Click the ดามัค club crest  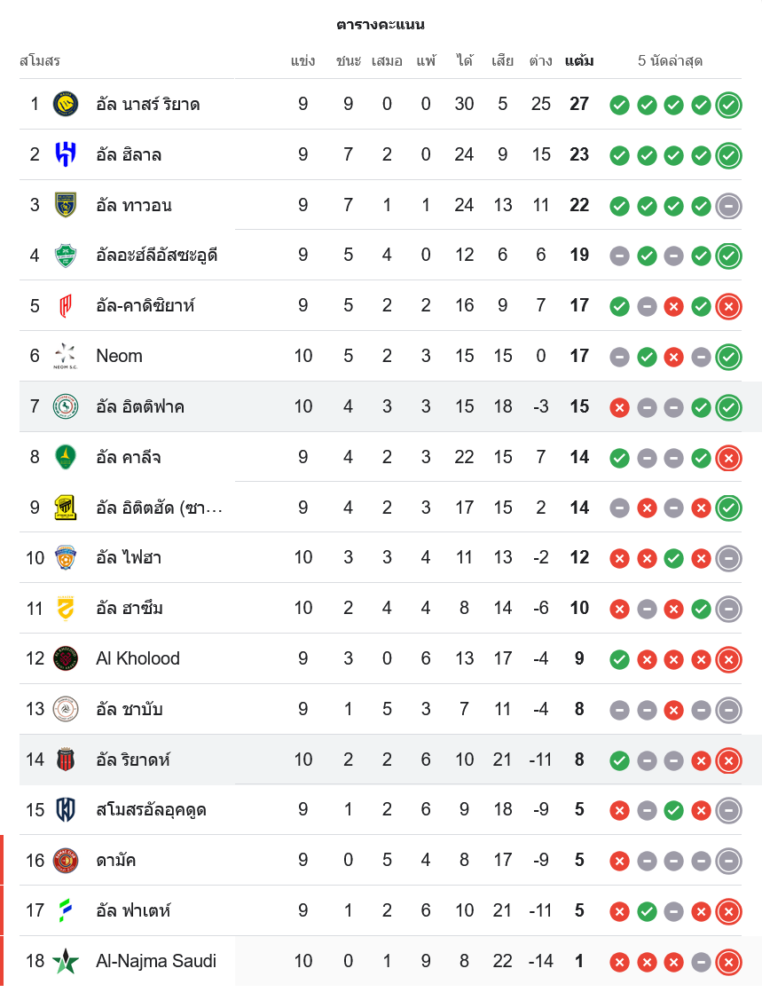[x=66, y=860]
